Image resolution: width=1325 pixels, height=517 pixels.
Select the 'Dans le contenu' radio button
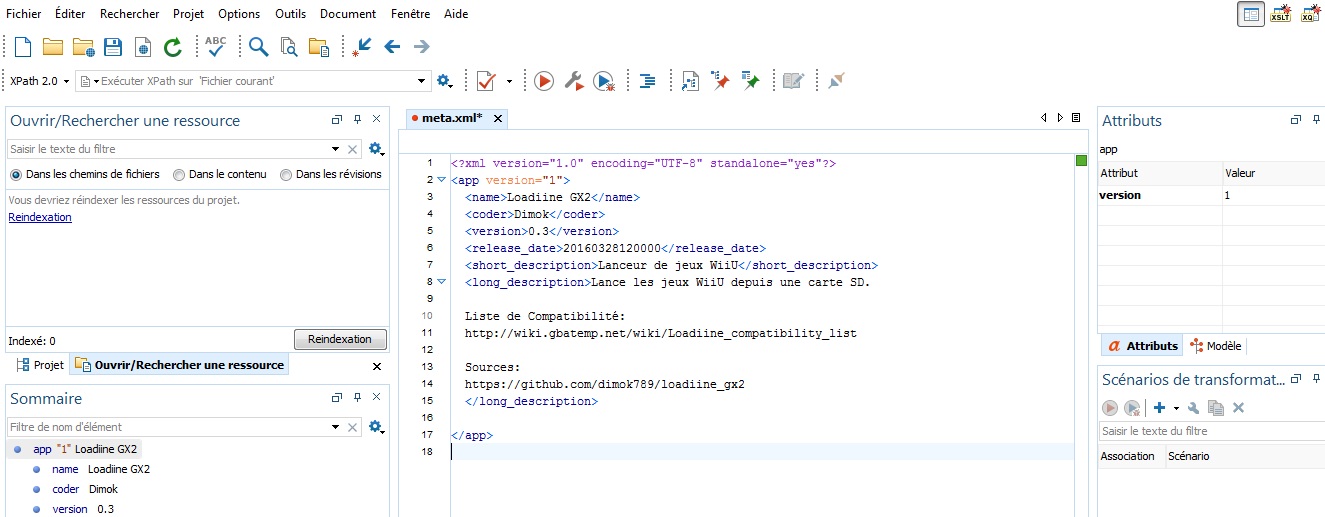(179, 174)
